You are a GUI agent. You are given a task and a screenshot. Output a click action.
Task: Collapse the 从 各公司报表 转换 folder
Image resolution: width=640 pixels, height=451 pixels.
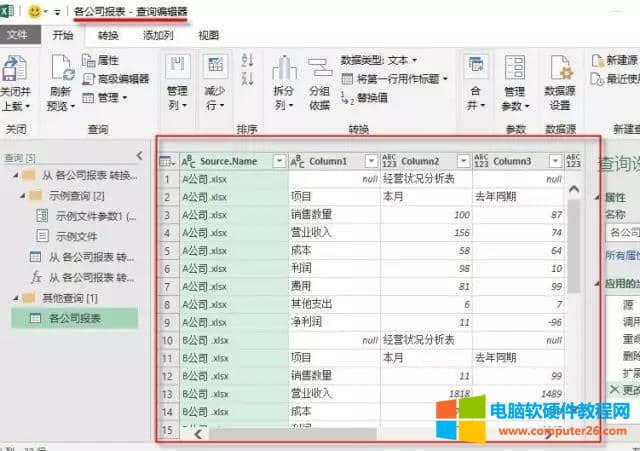16,176
